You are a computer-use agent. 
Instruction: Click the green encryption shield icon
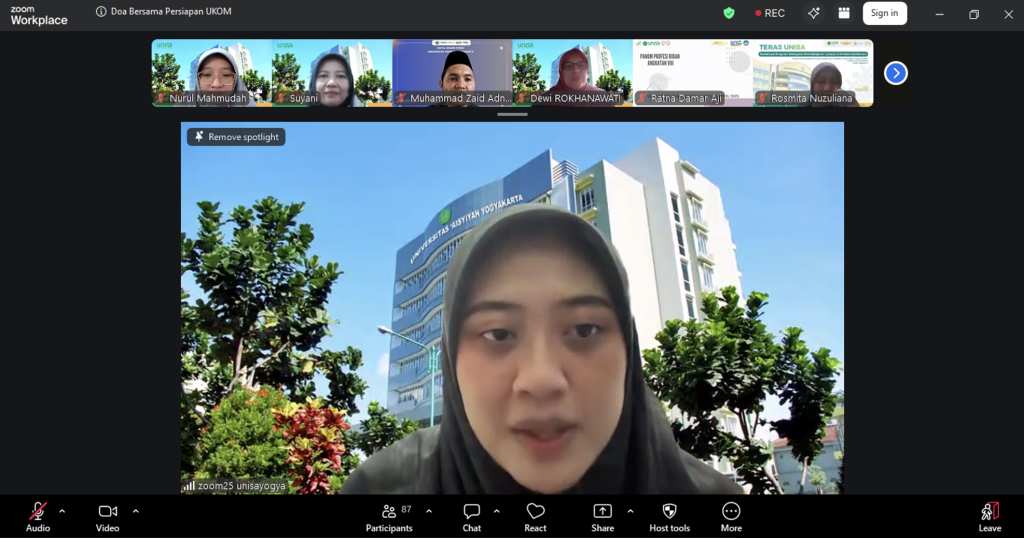(x=729, y=13)
